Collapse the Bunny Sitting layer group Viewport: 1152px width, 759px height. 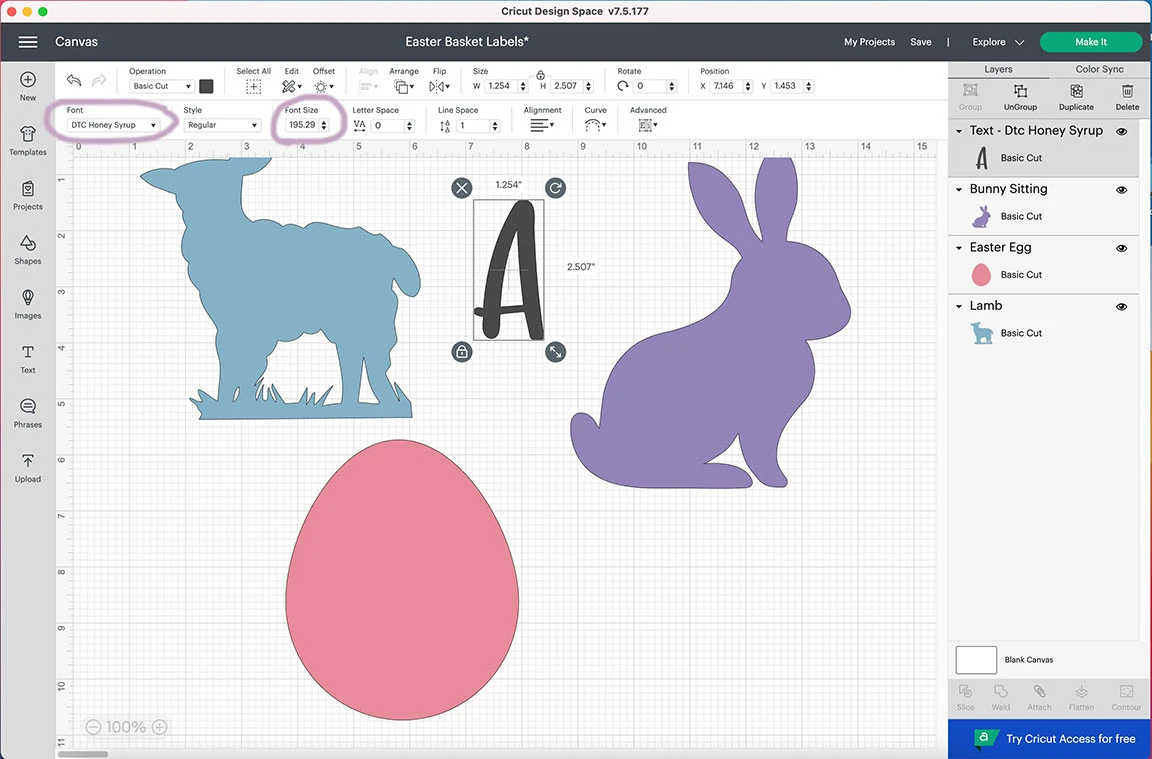point(959,190)
